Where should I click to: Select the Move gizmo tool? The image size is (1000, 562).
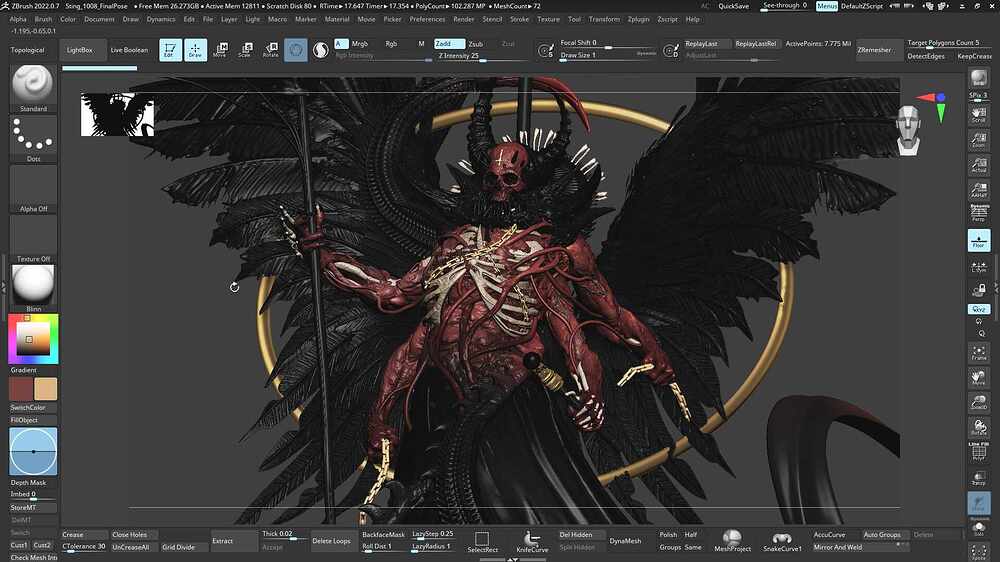click(x=220, y=50)
